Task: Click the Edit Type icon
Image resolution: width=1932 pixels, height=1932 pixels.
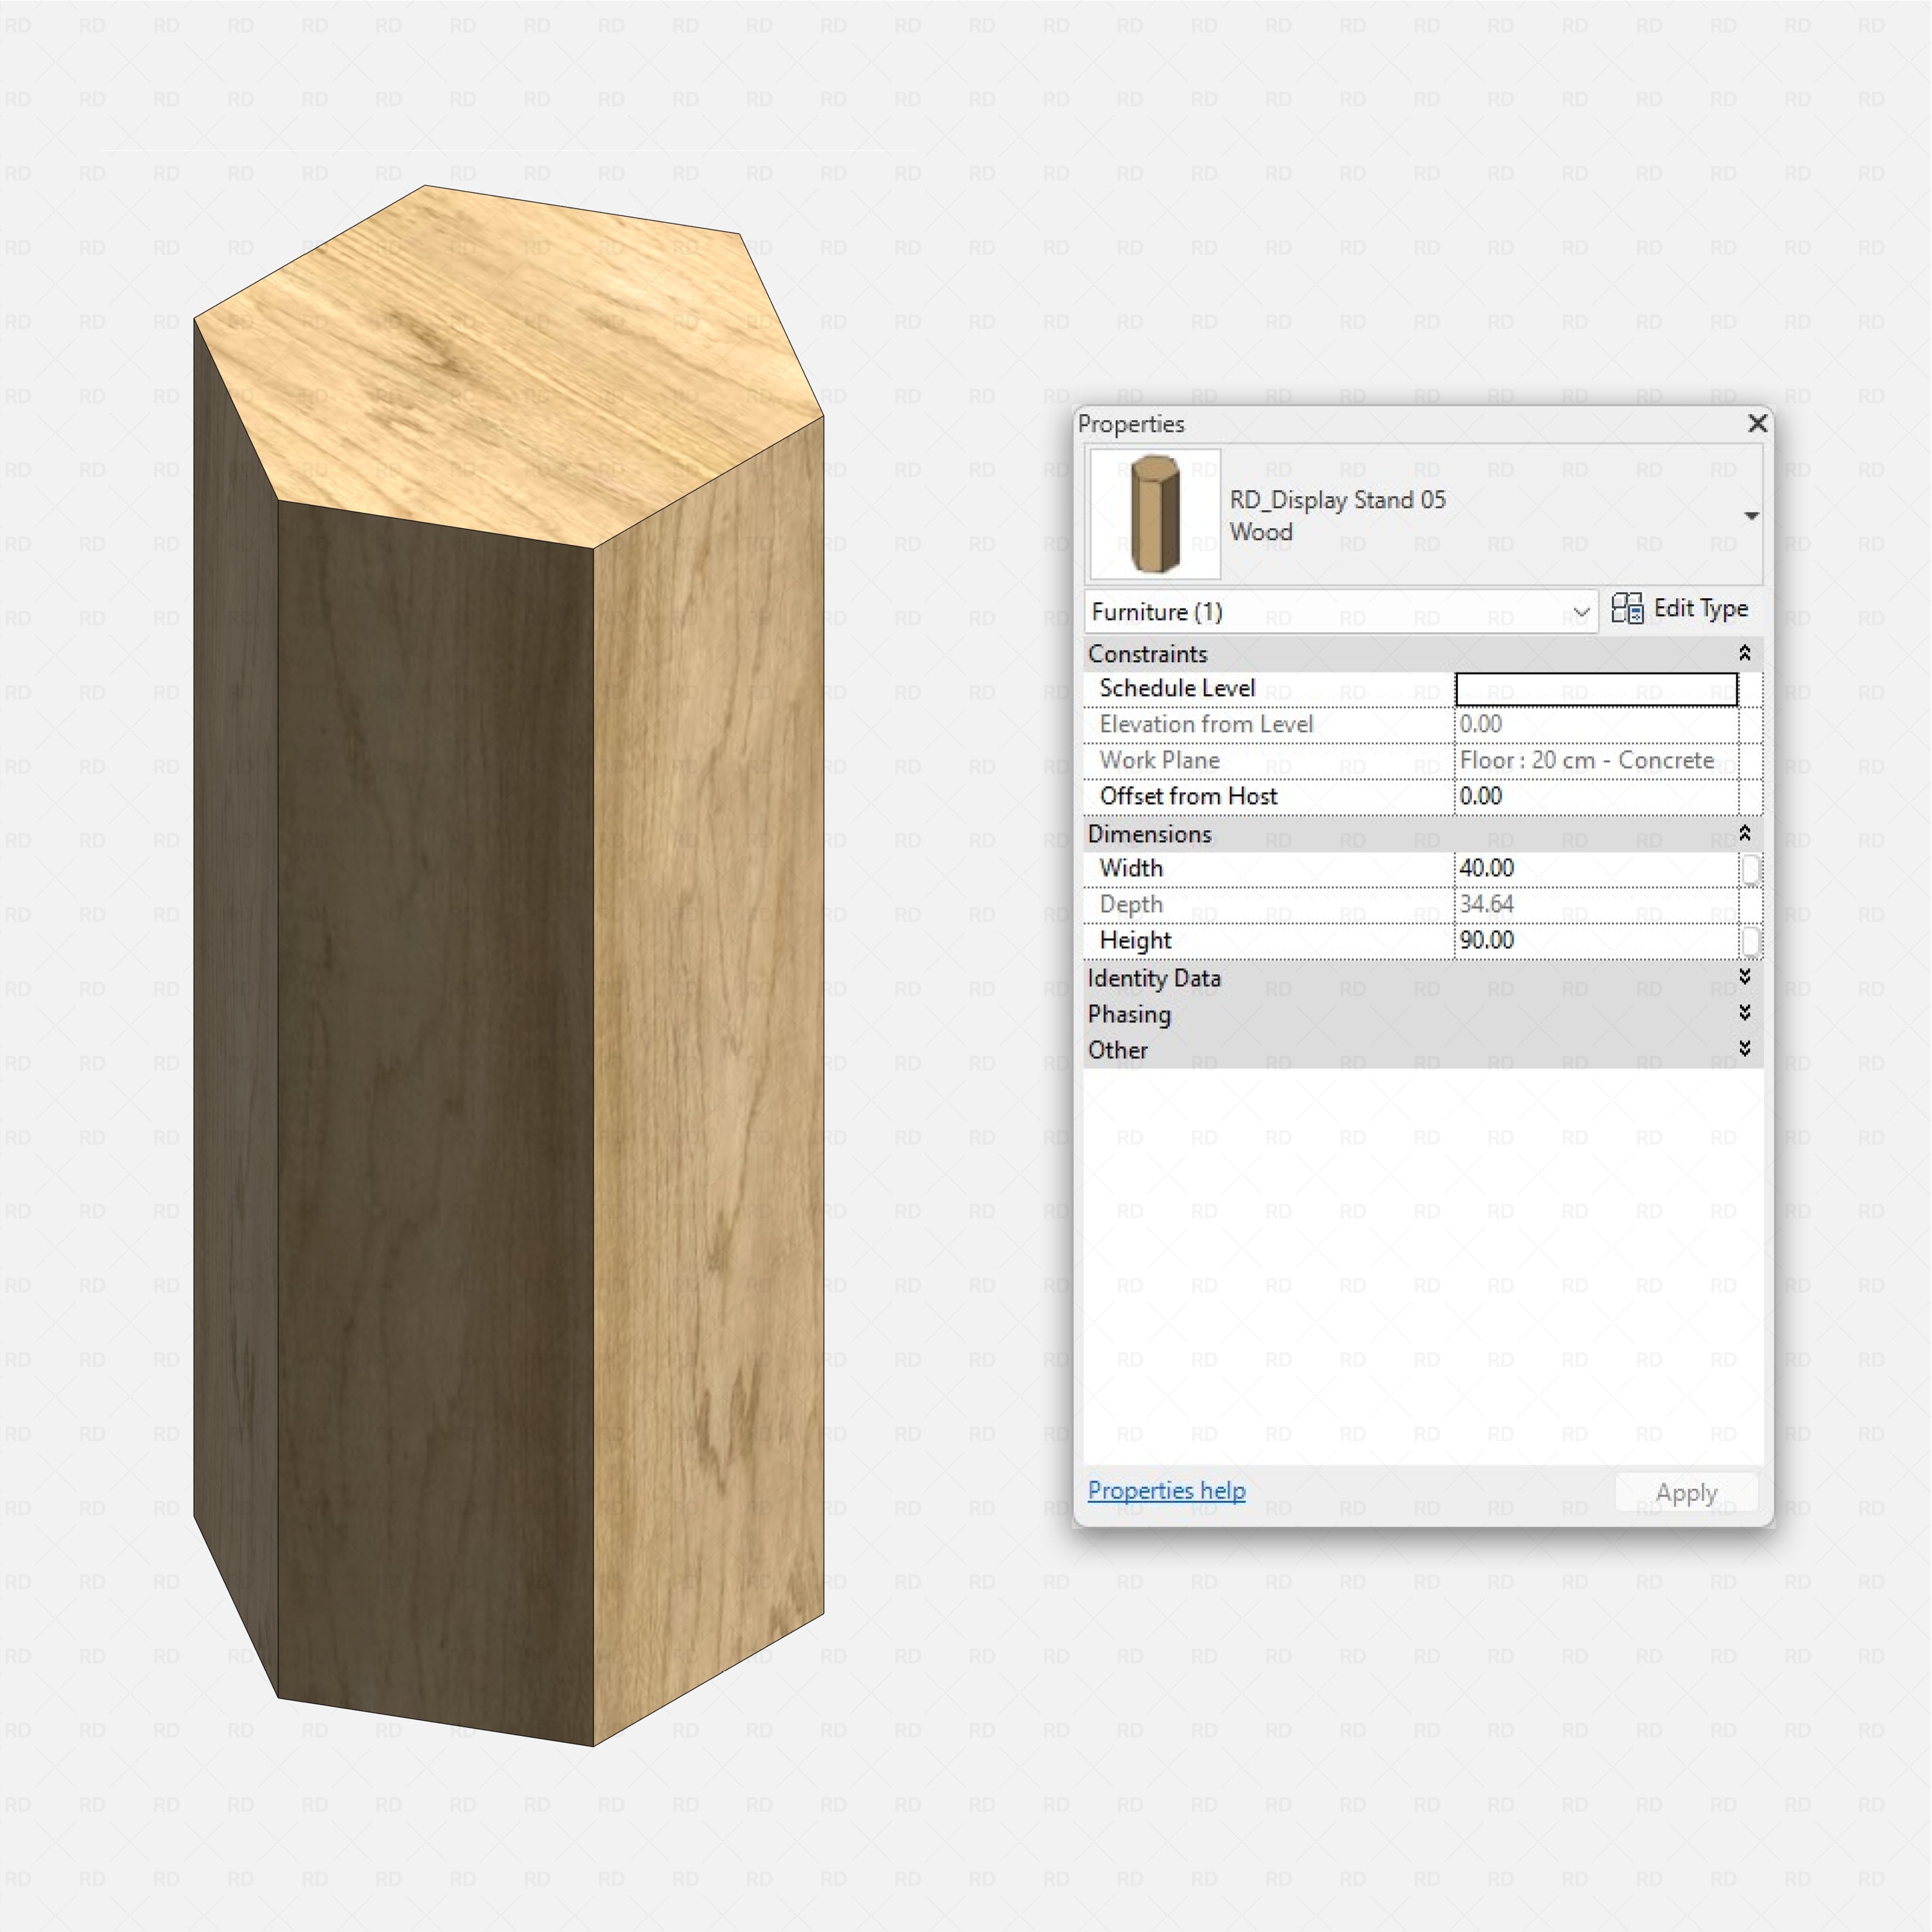Action: click(x=1627, y=609)
